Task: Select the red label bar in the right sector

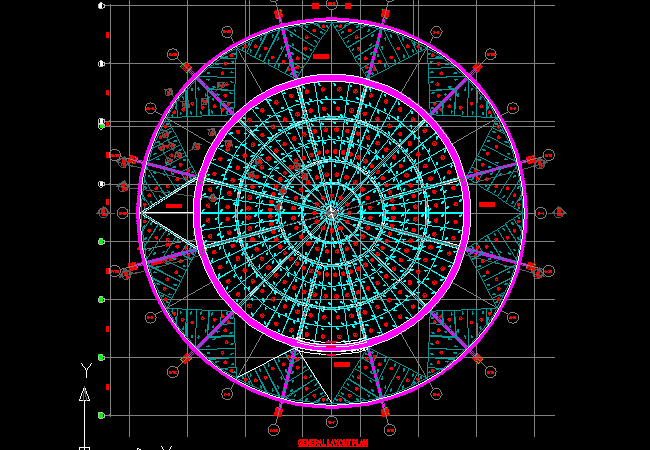Action: click(x=487, y=204)
